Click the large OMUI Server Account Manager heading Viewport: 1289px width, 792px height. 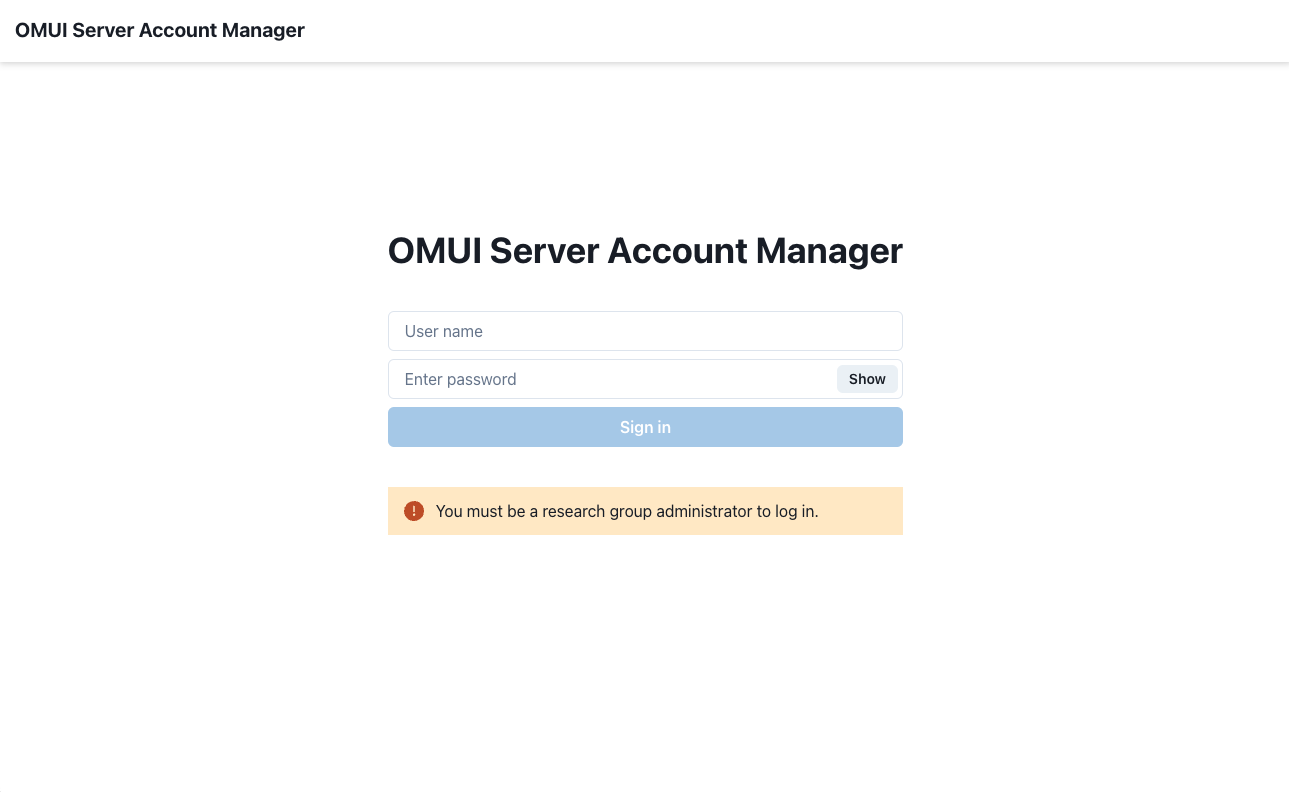(645, 250)
